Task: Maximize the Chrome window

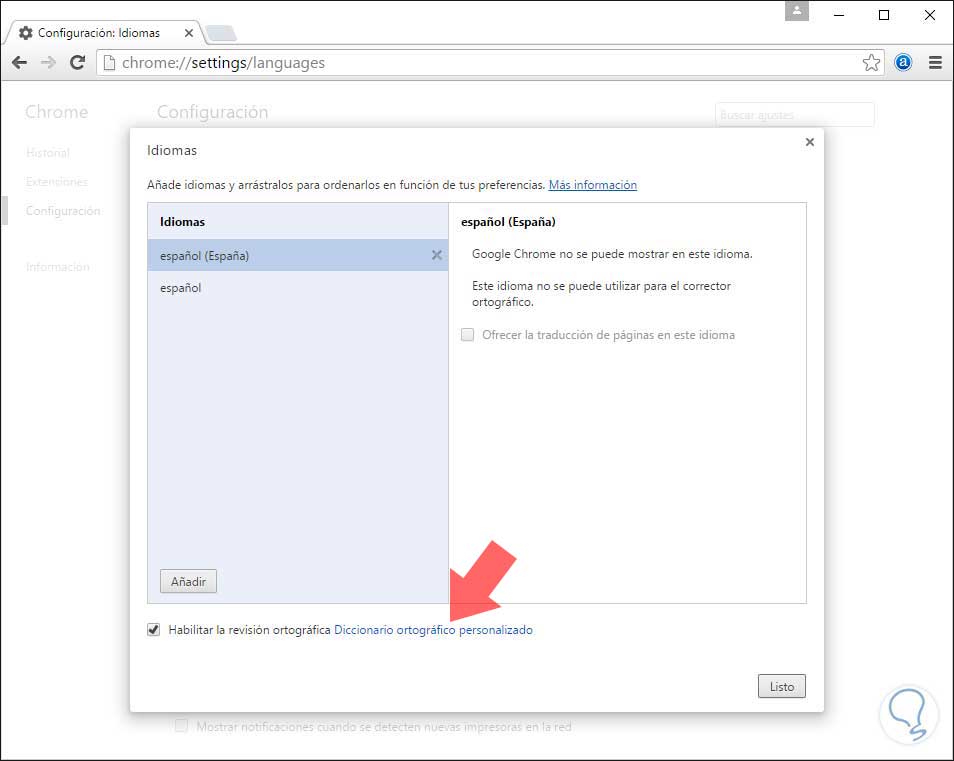Action: [x=884, y=15]
